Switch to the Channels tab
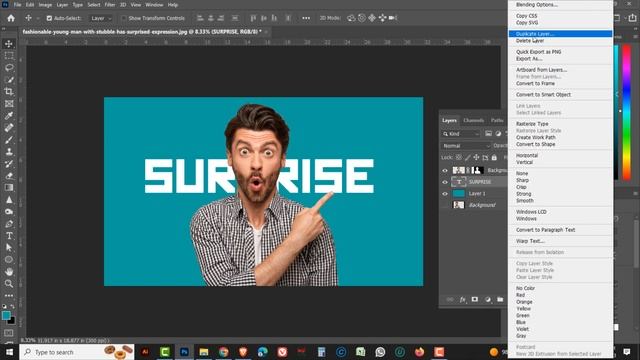Viewport: 640px width, 360px height. click(x=473, y=120)
